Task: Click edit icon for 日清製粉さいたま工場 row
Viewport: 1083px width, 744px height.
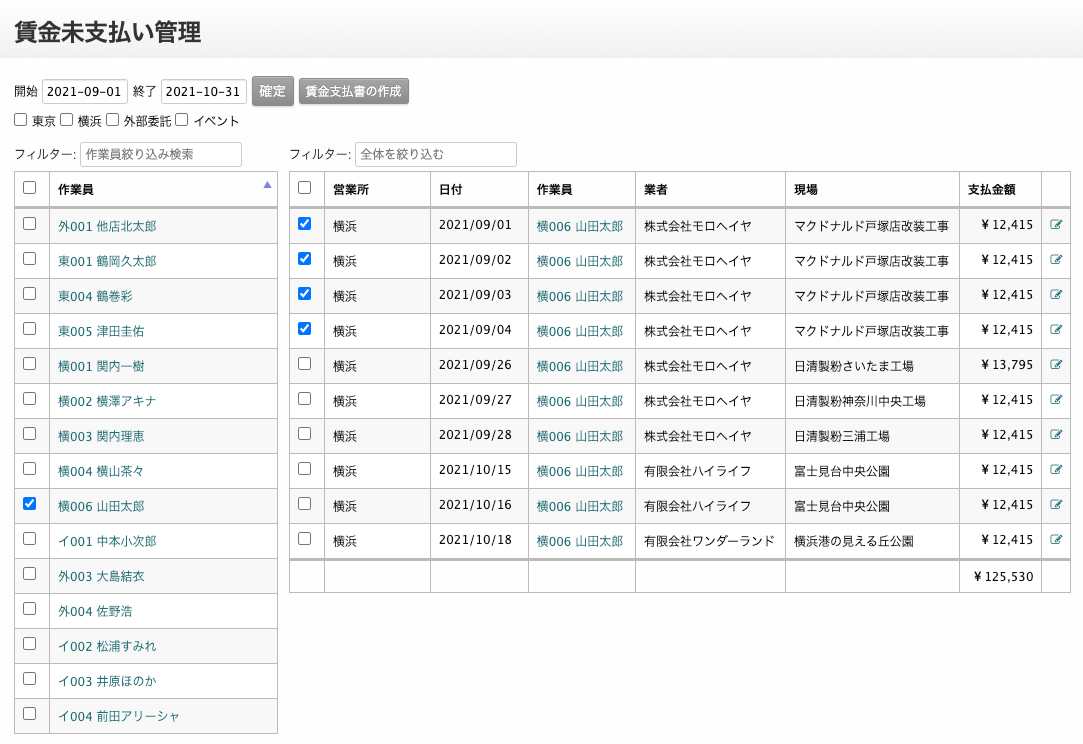Action: pos(1056,365)
